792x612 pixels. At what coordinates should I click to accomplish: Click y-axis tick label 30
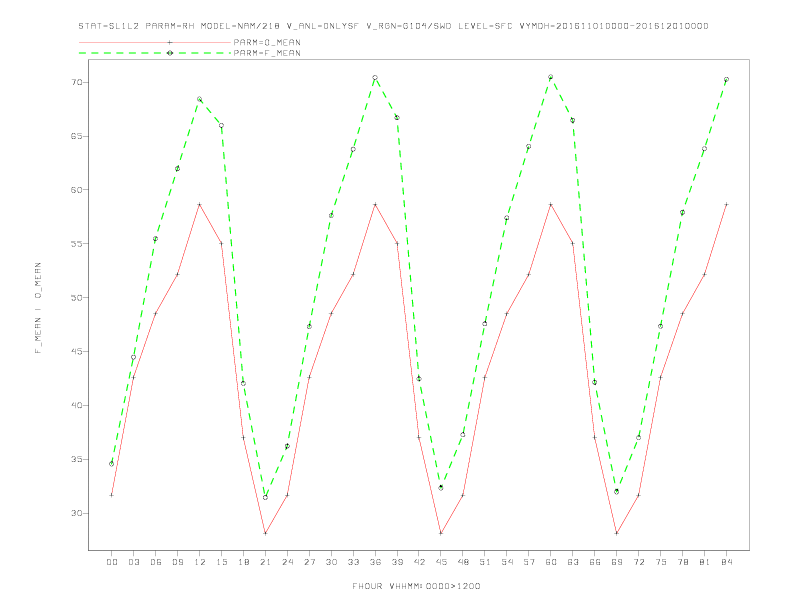coord(77,513)
